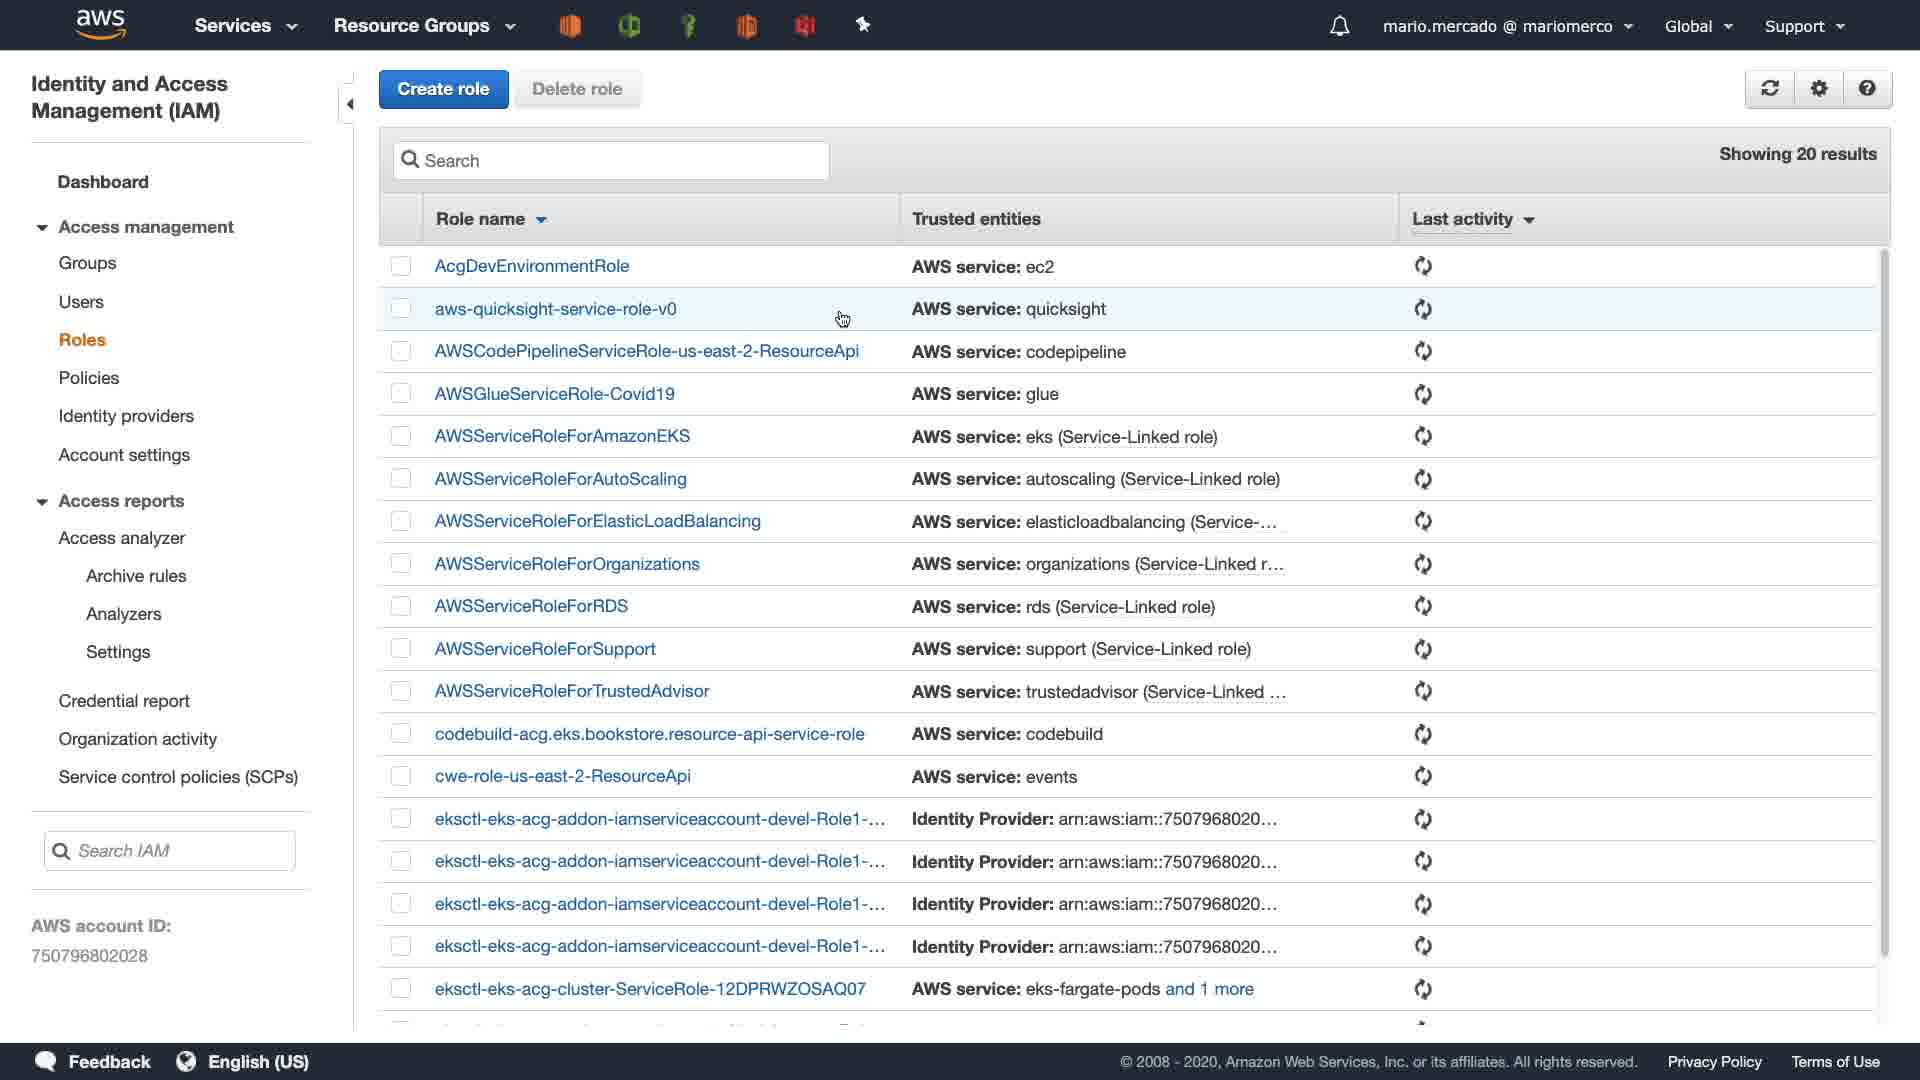This screenshot has height=1080, width=1920.
Task: Open Credential report in sidebar
Action: (x=124, y=701)
